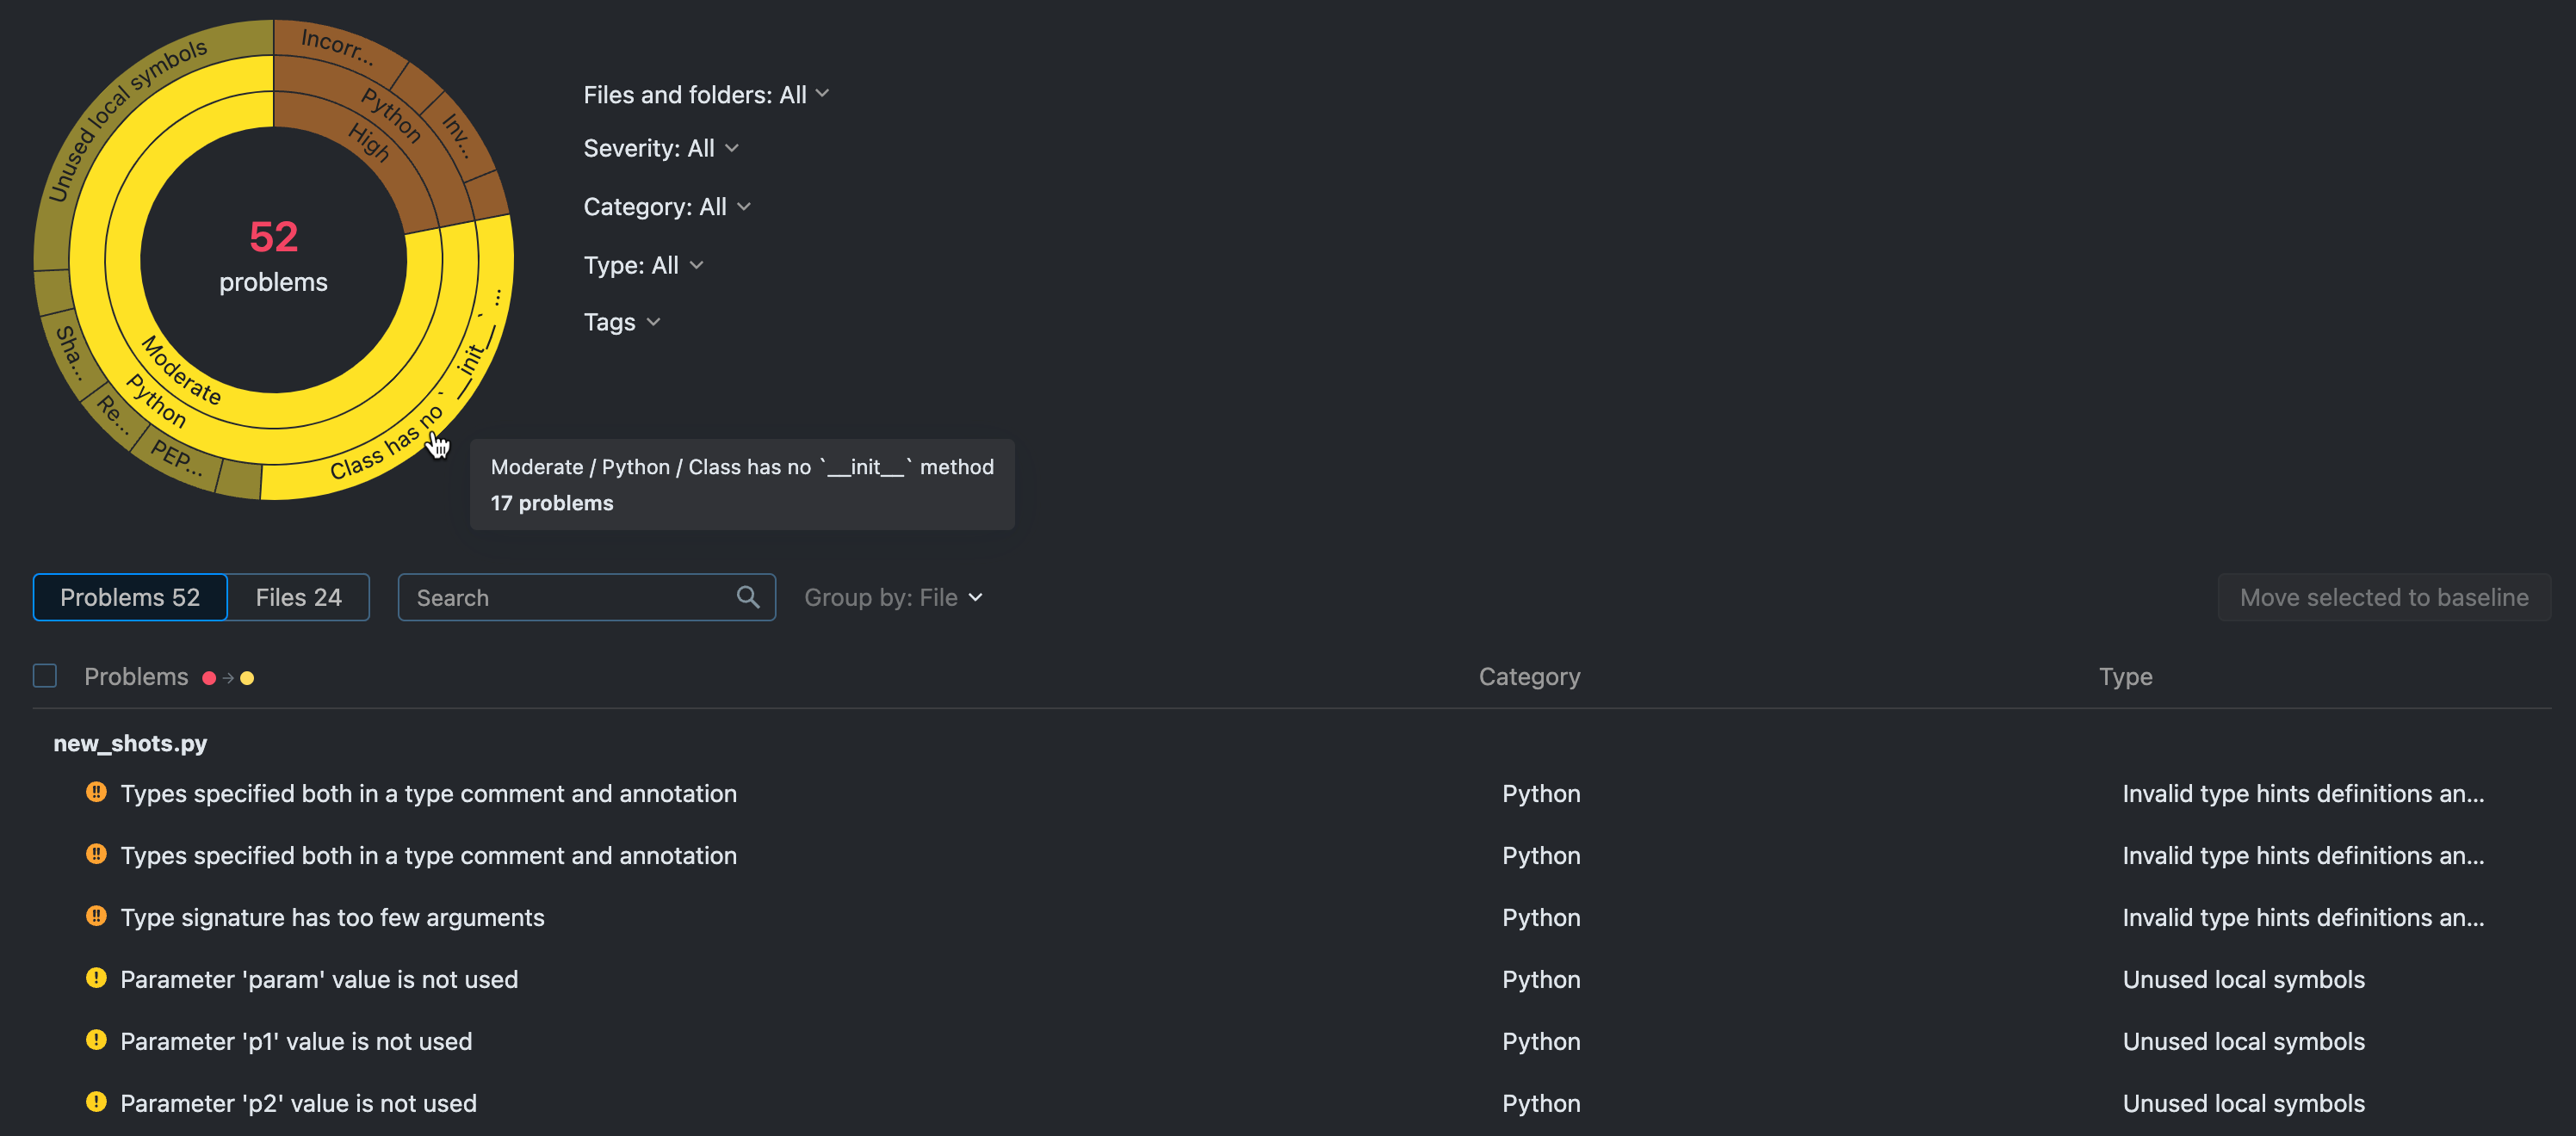
Task: Click the severity icon next to 'Type signature has too few arguments'
Action: (x=96, y=916)
